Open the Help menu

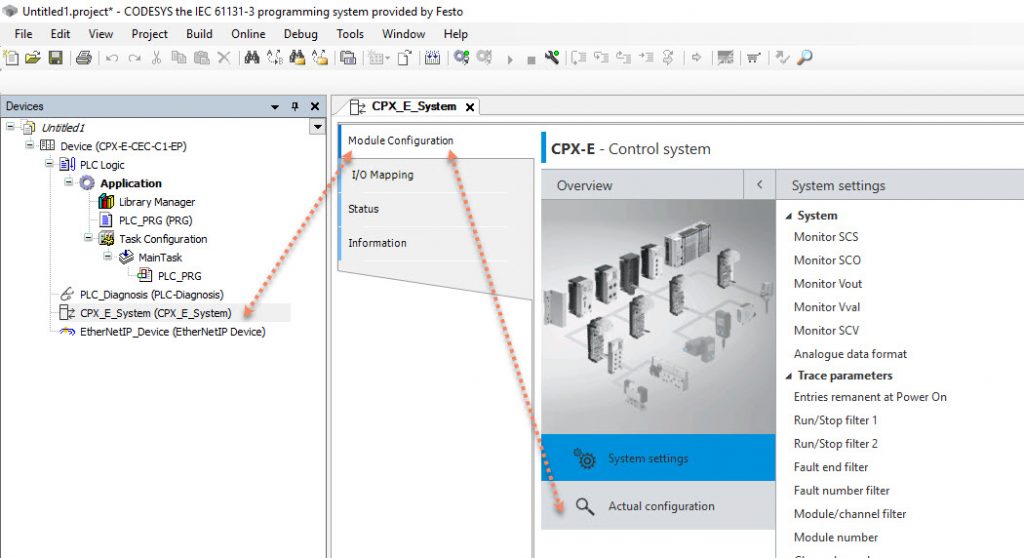456,34
